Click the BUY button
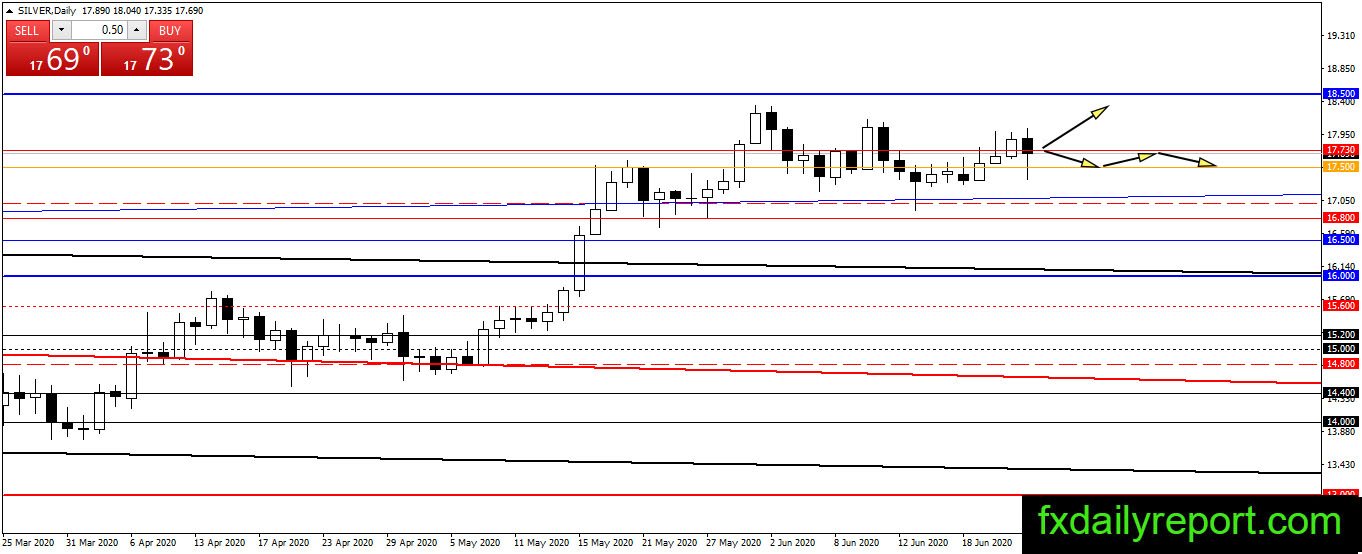Image resolution: width=1362 pixels, height=554 pixels. [170, 31]
